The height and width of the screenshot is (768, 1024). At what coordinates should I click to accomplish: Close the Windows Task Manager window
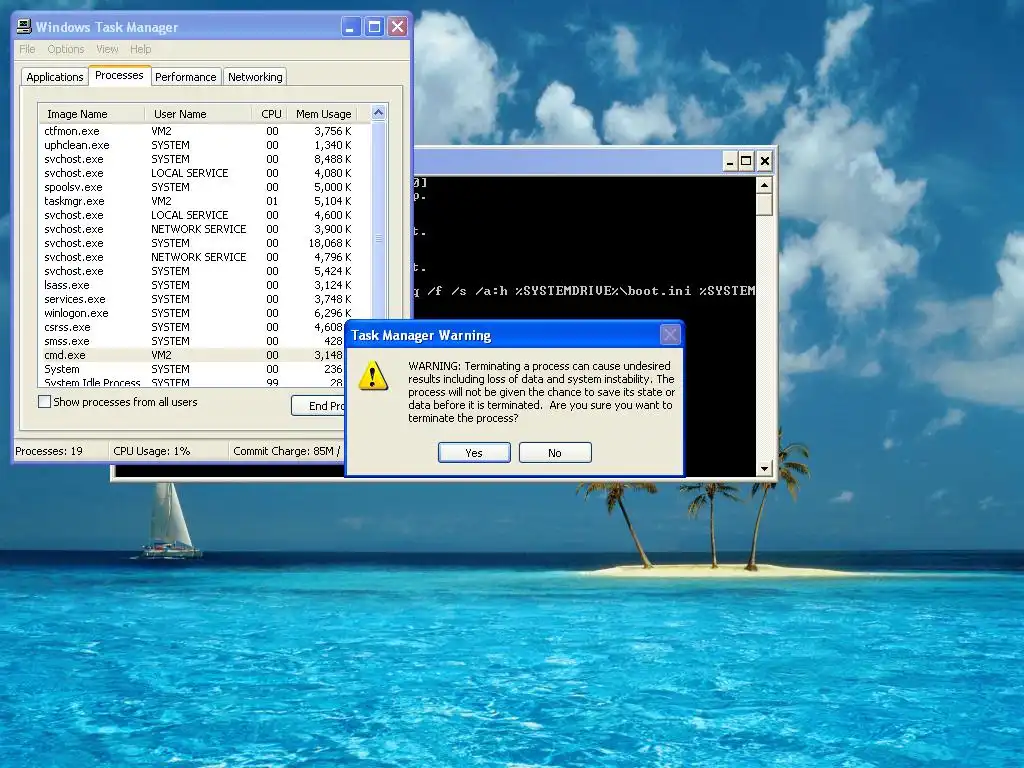pos(398,27)
